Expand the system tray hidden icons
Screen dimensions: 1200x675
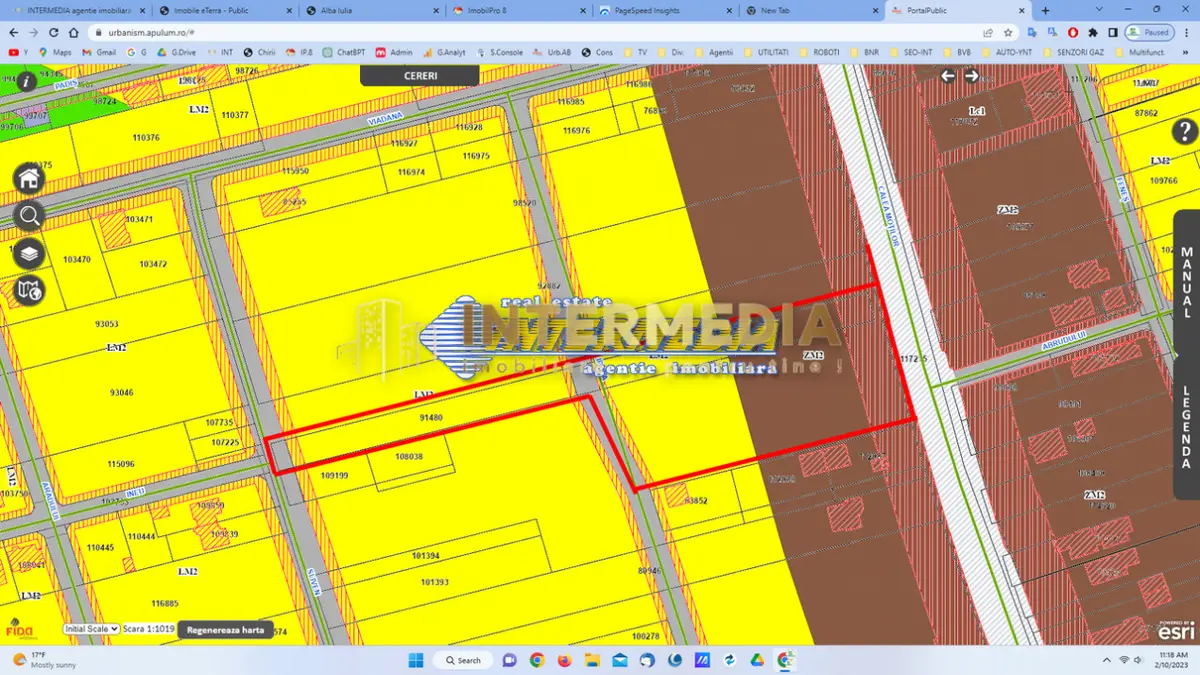(x=1106, y=660)
